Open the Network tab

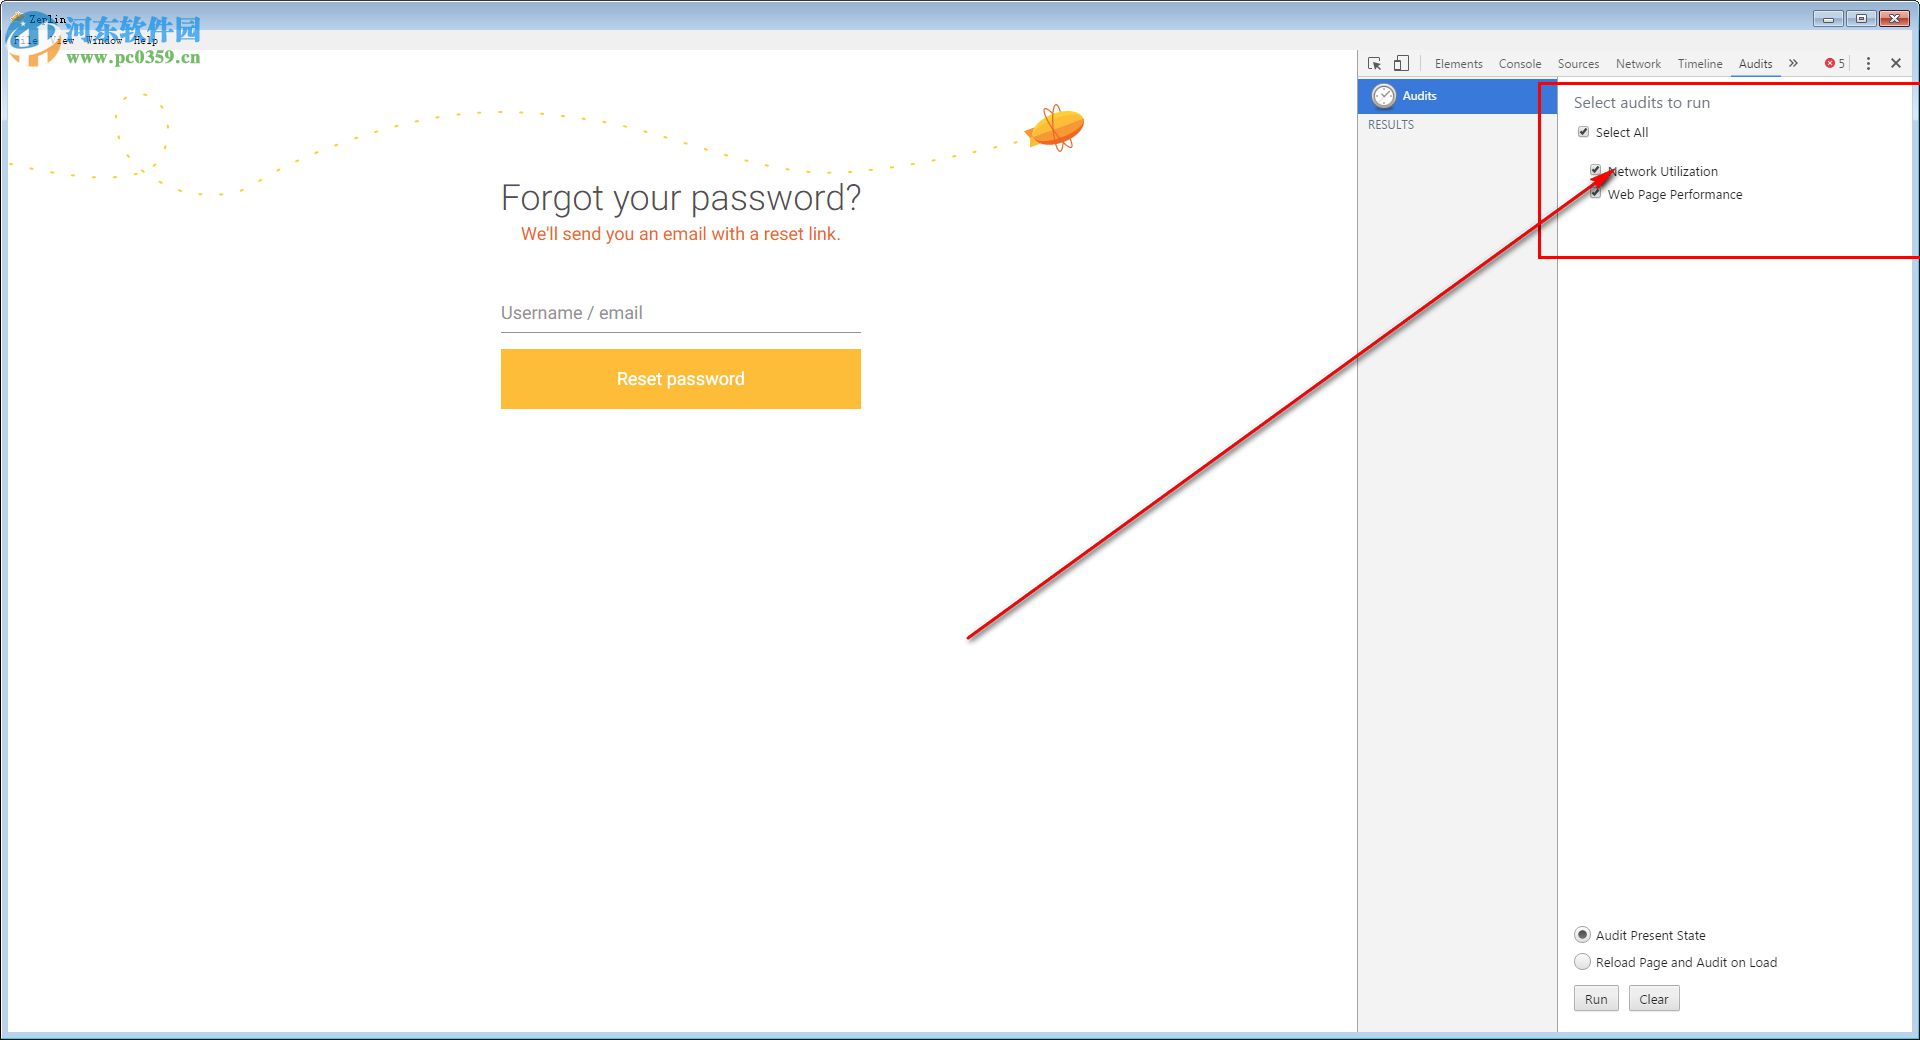(x=1638, y=63)
